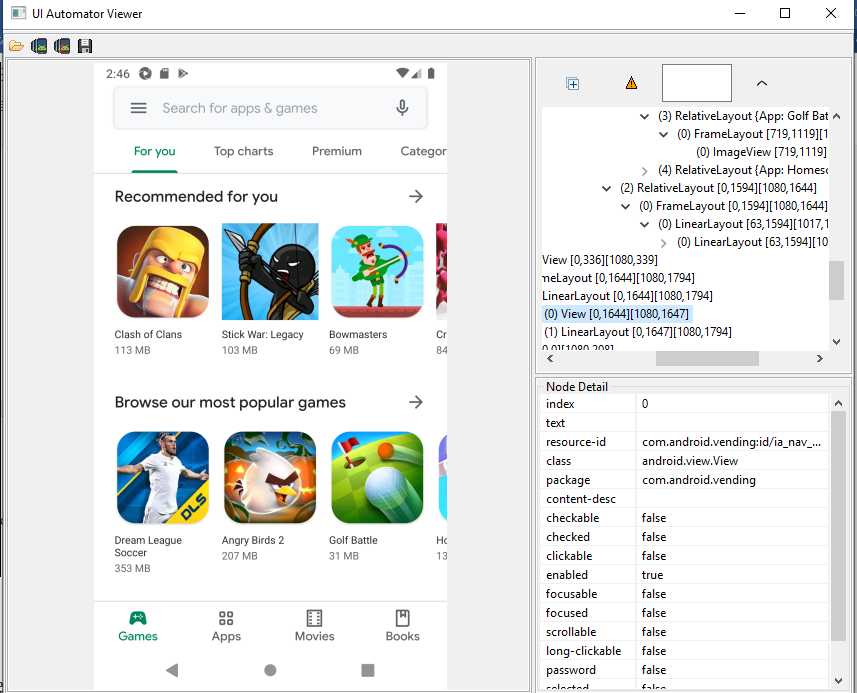Open the Premium tab in Play Store

[337, 151]
